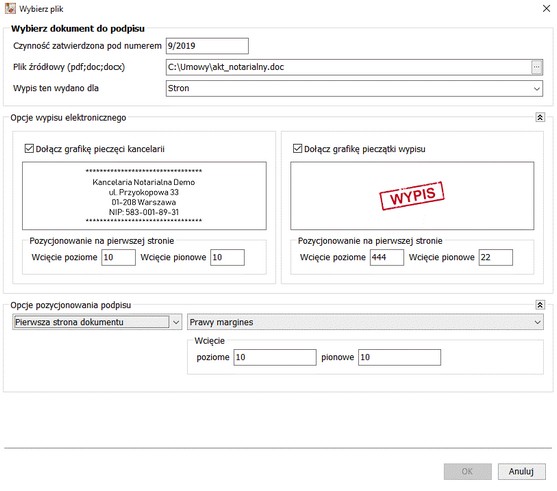This screenshot has height=491, width=557.
Task: Click the Plik źródłowy path field
Action: pos(348,67)
